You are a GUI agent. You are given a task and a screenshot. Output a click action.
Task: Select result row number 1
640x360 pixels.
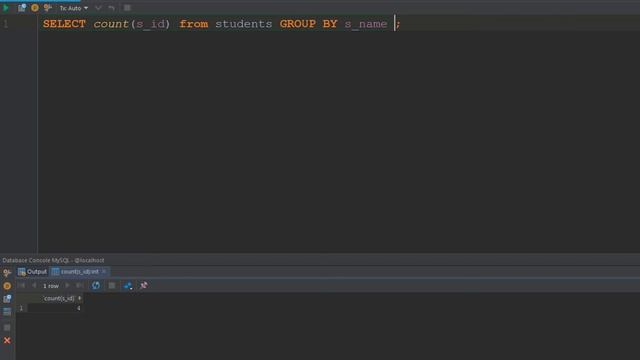coord(21,308)
